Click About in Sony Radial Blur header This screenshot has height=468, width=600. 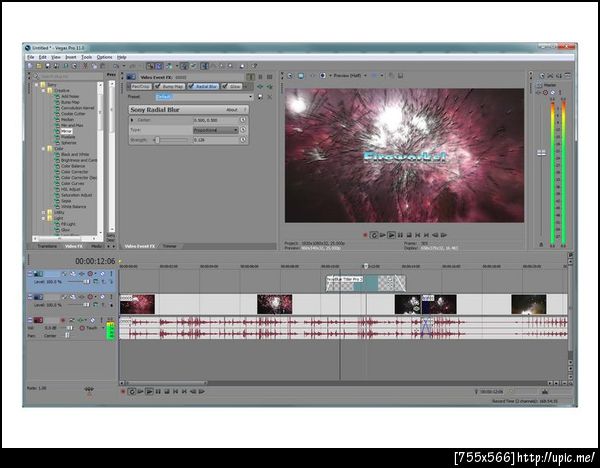pos(232,110)
